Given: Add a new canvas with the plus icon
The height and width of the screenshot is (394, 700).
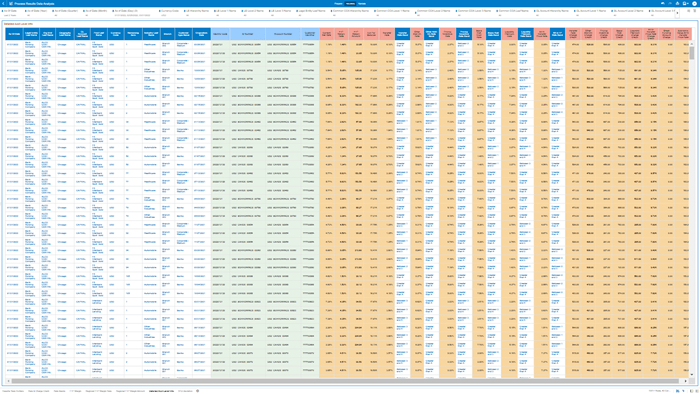Looking at the screenshot, I should [198, 391].
